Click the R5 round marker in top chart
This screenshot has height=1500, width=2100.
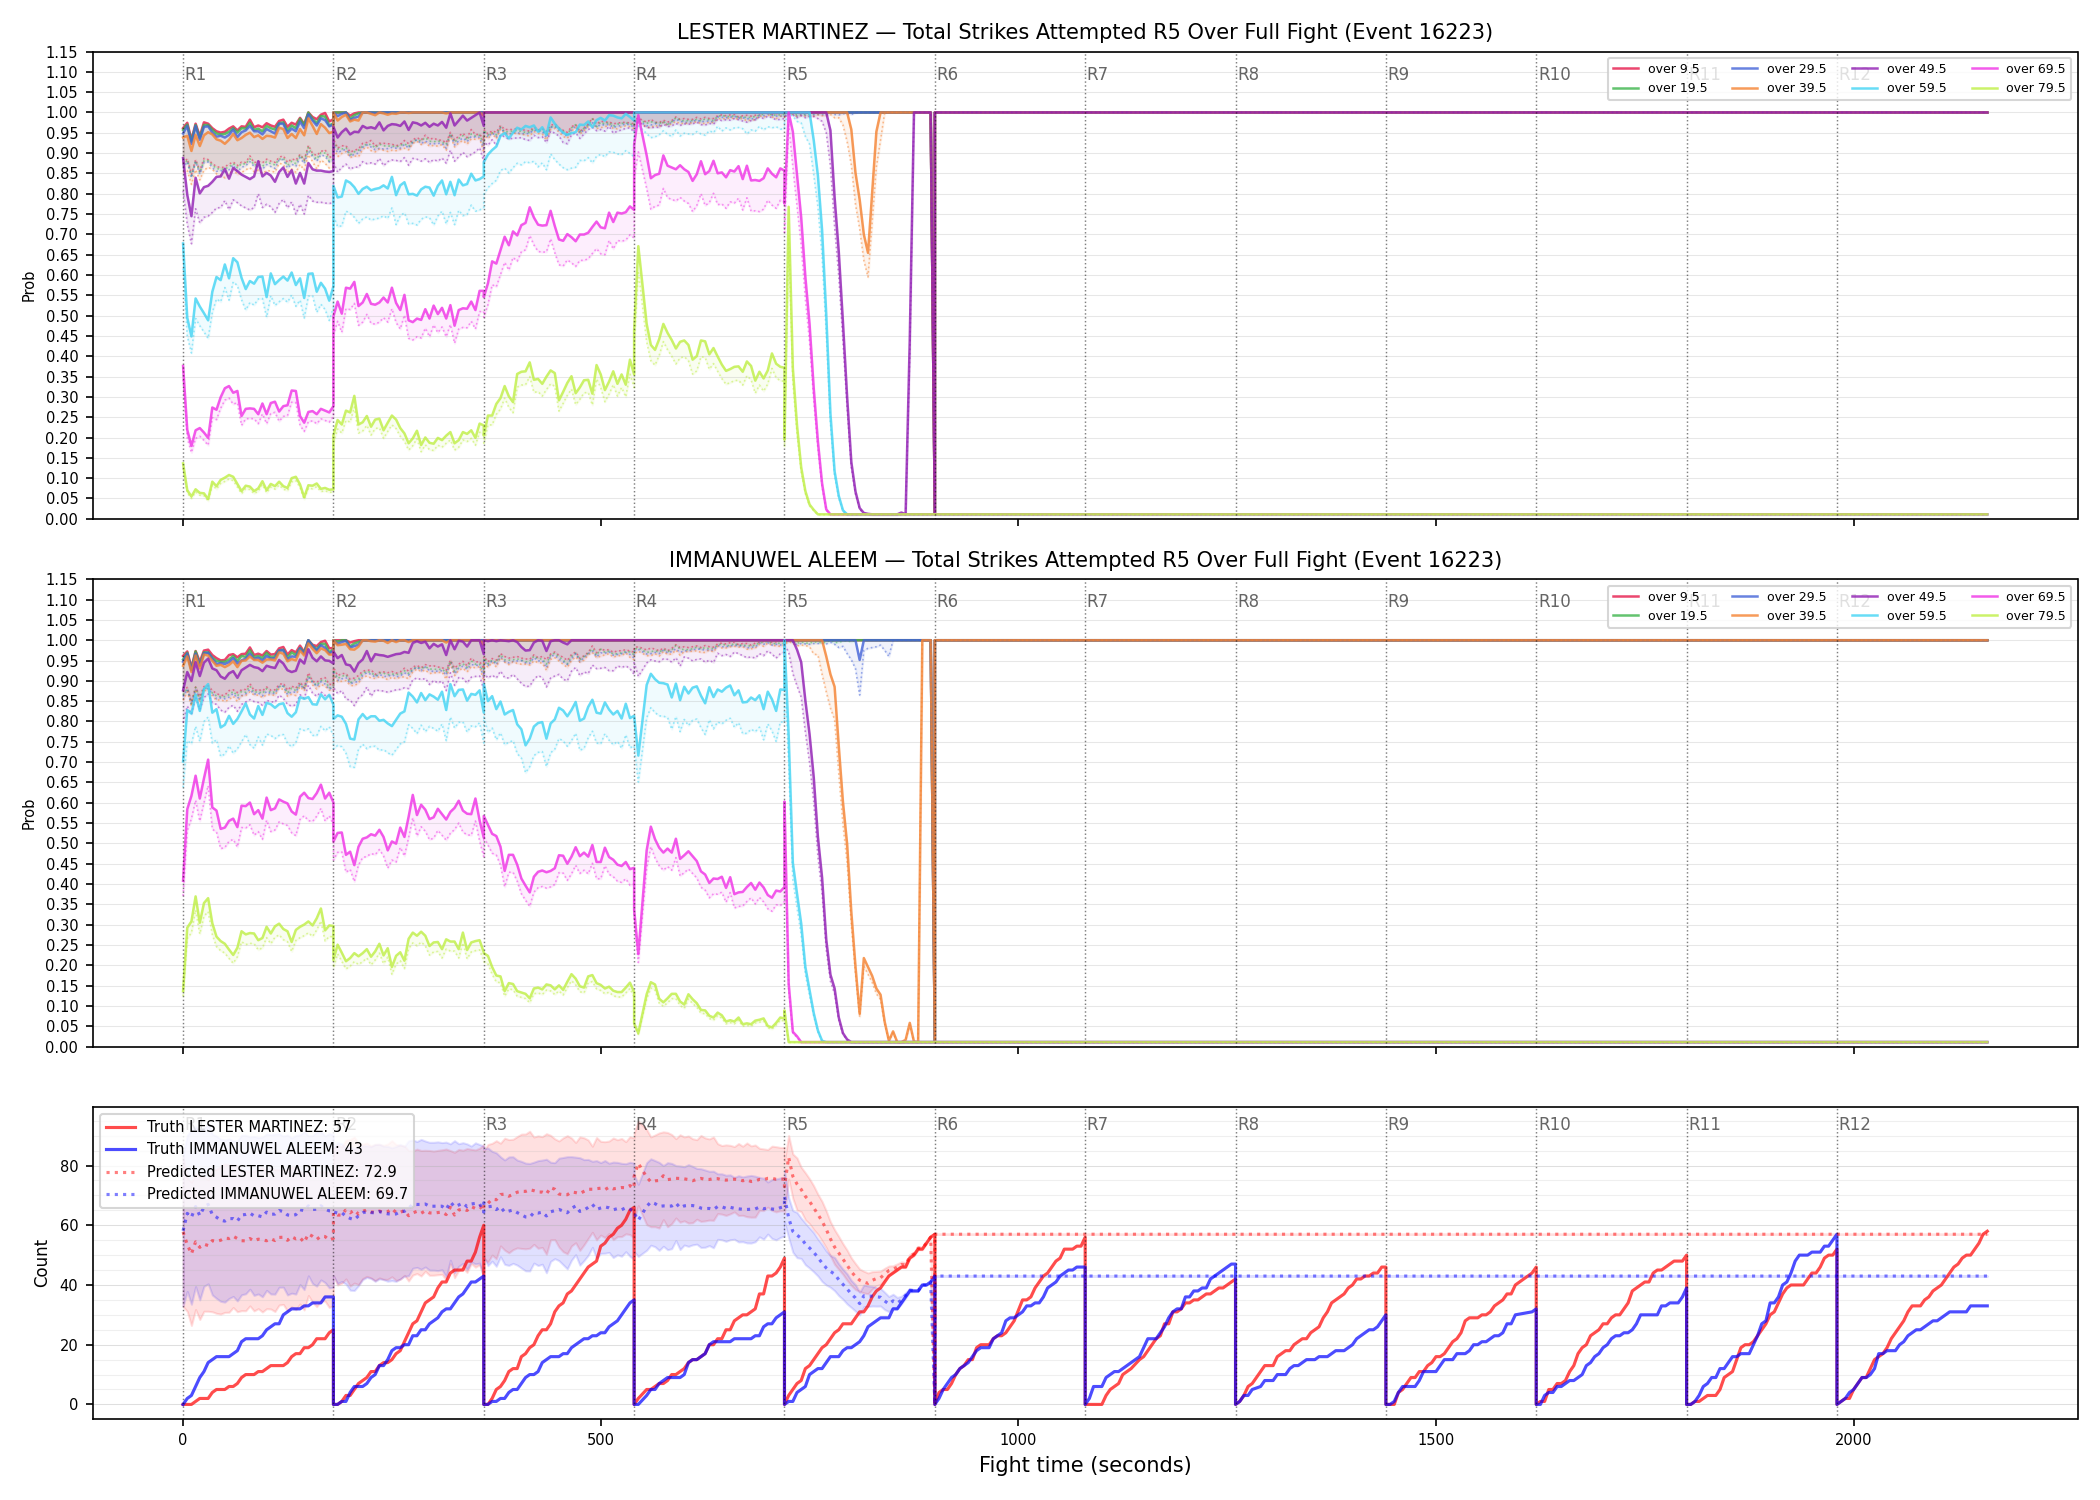click(x=797, y=74)
